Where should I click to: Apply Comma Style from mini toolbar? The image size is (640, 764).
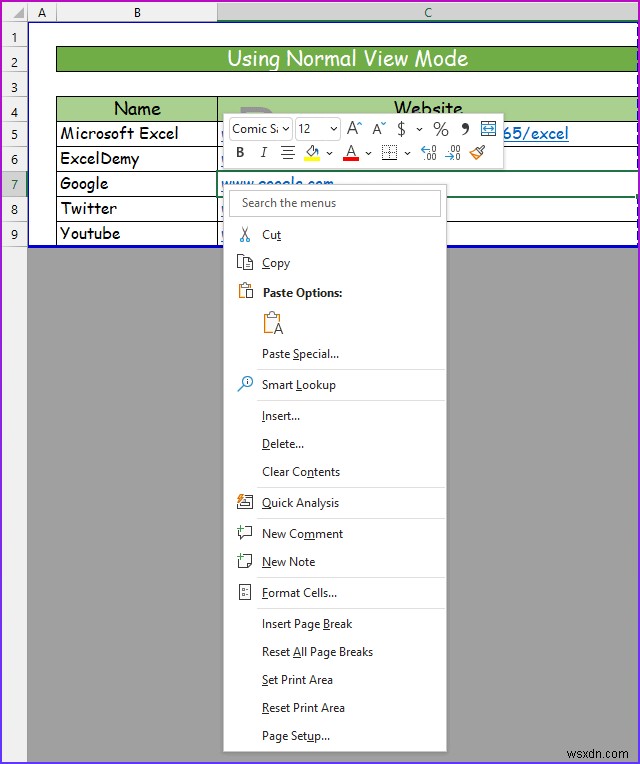(465, 129)
